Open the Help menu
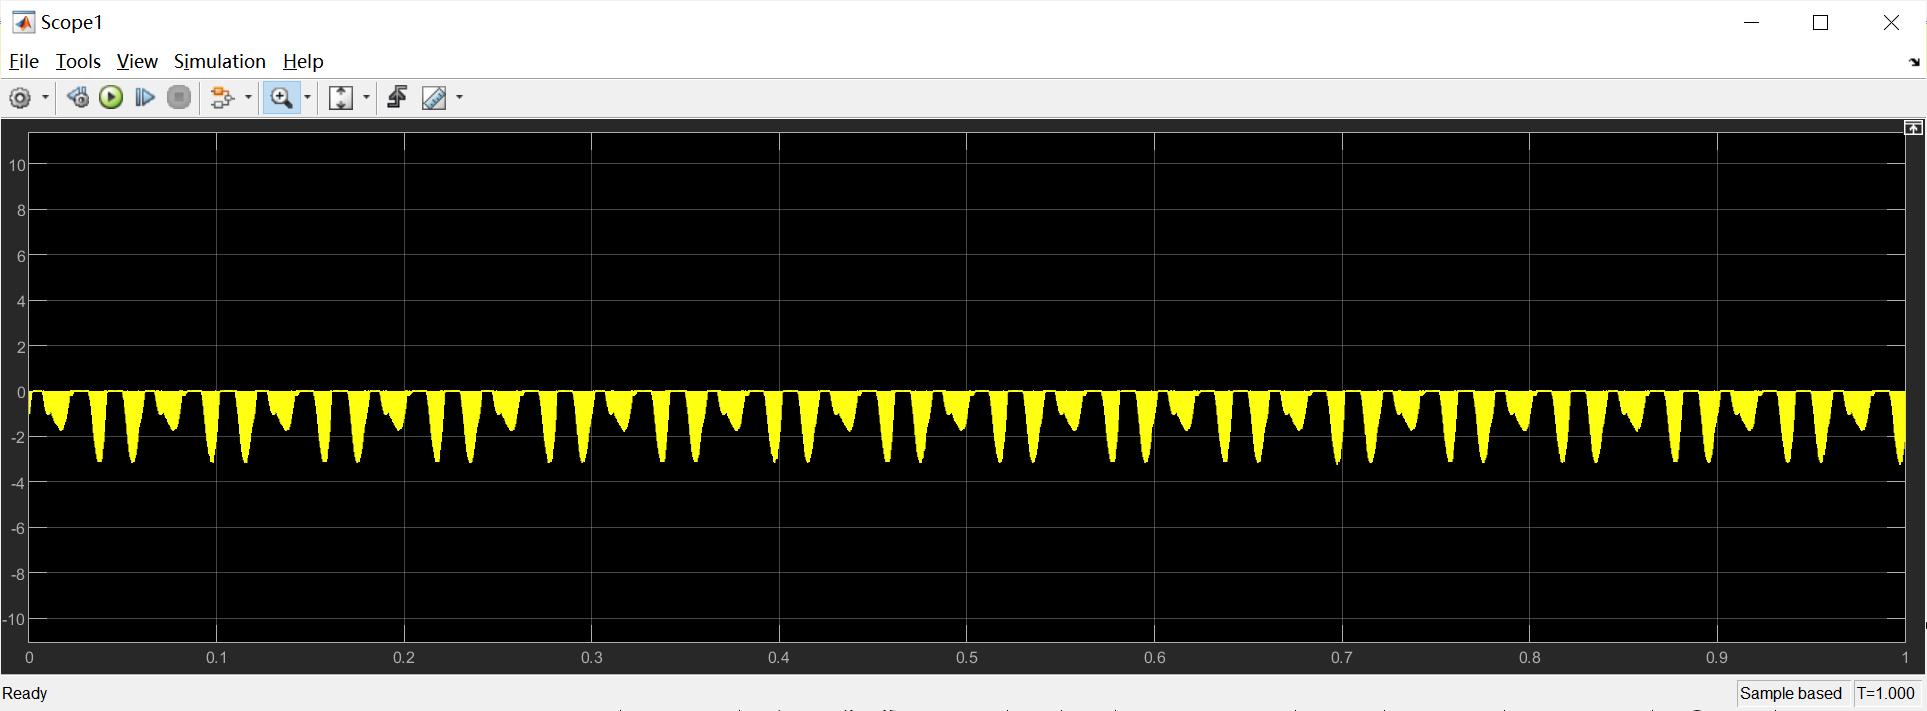1927x711 pixels. click(303, 61)
